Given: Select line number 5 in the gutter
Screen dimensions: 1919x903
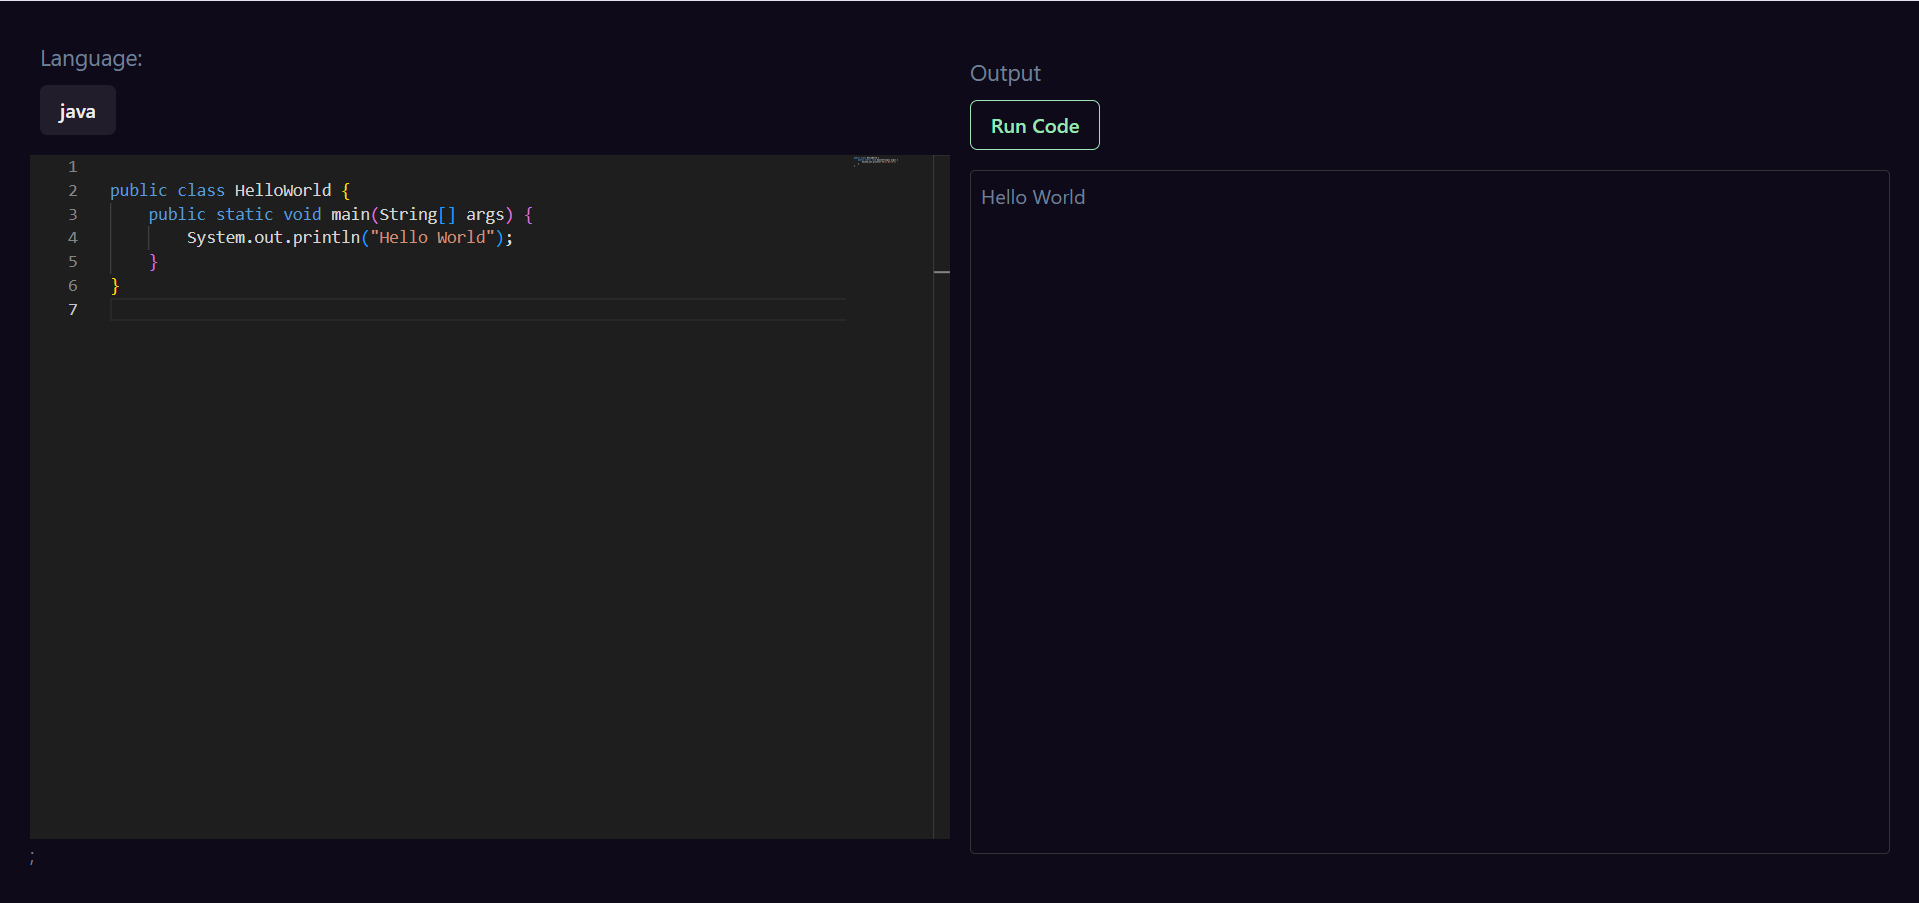Looking at the screenshot, I should [x=72, y=262].
